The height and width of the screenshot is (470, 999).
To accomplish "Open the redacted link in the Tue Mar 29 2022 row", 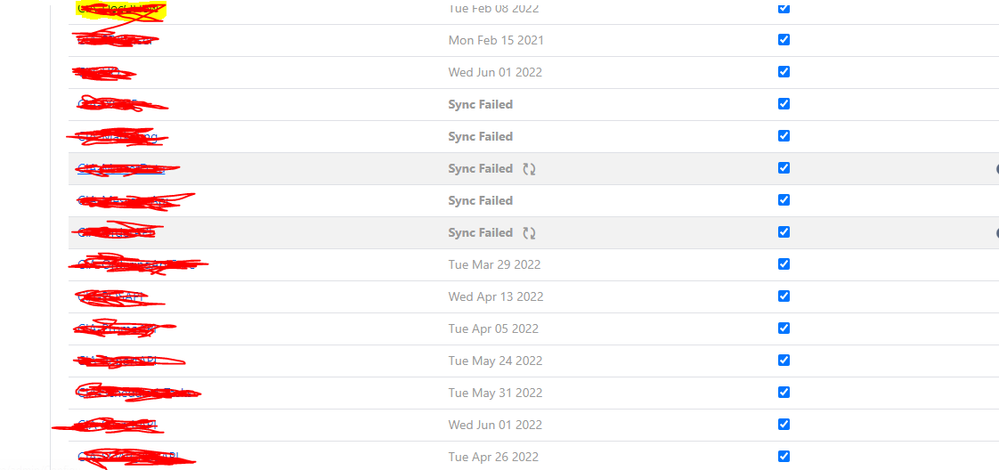I will point(137,265).
